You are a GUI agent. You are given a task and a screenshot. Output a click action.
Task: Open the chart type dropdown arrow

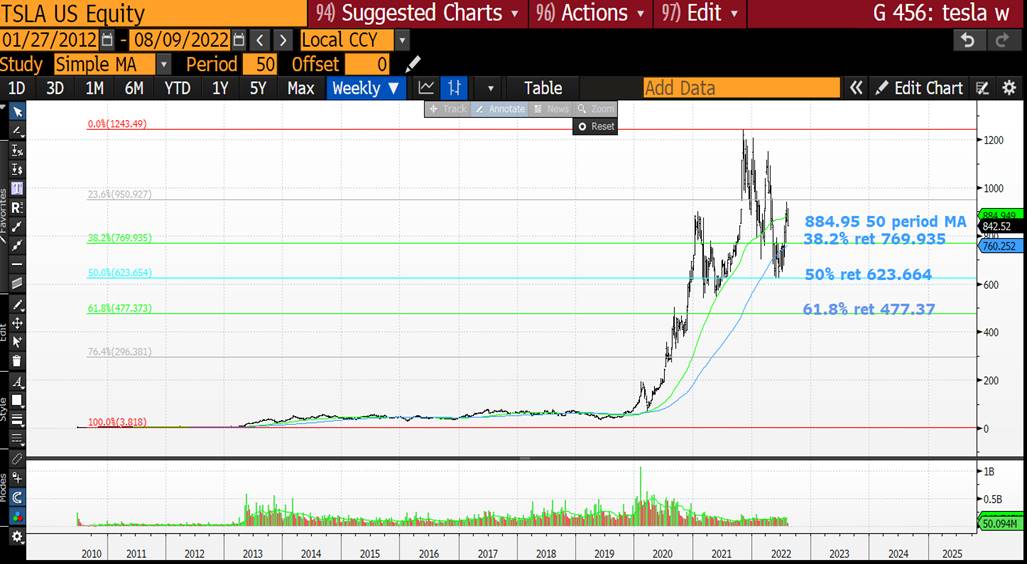(x=490, y=88)
